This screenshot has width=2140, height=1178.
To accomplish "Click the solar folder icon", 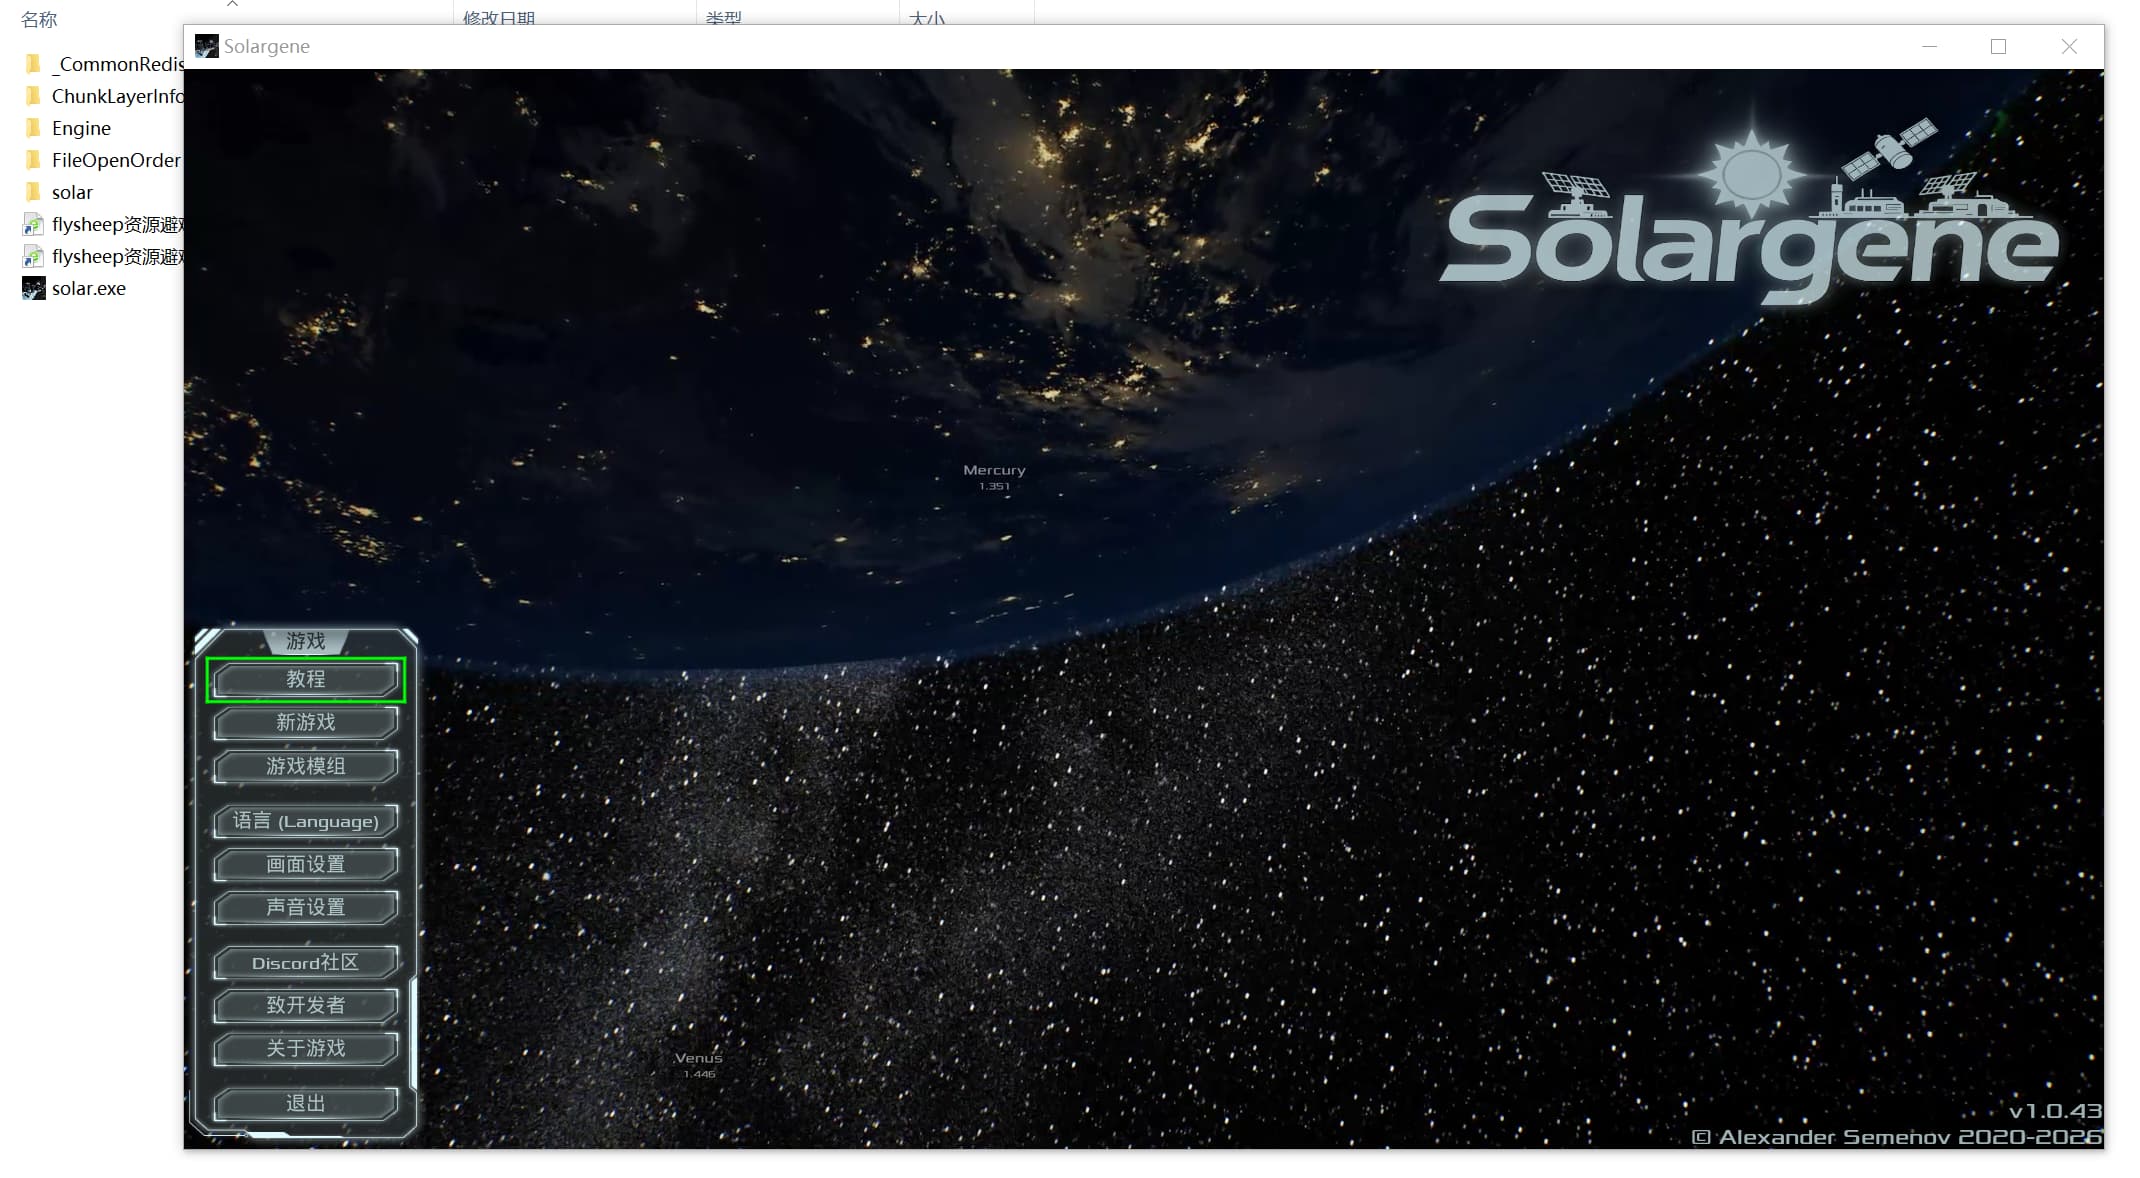I will [x=34, y=192].
